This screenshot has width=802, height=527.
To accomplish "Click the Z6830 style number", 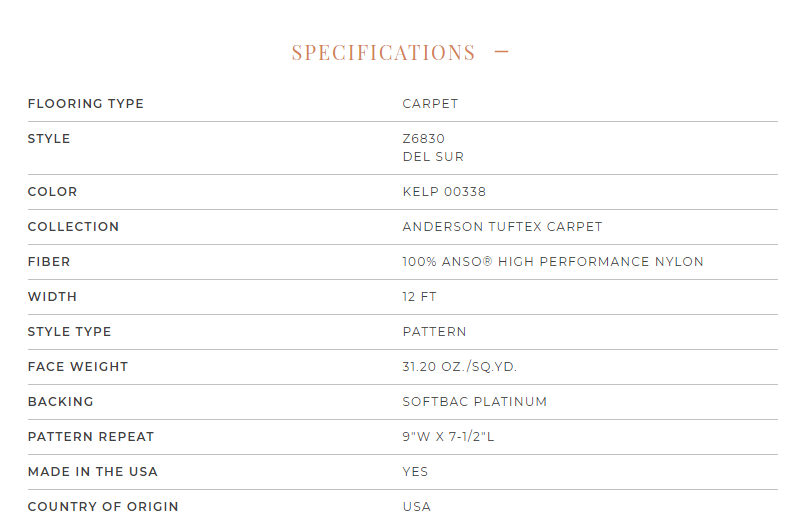I will point(424,139).
